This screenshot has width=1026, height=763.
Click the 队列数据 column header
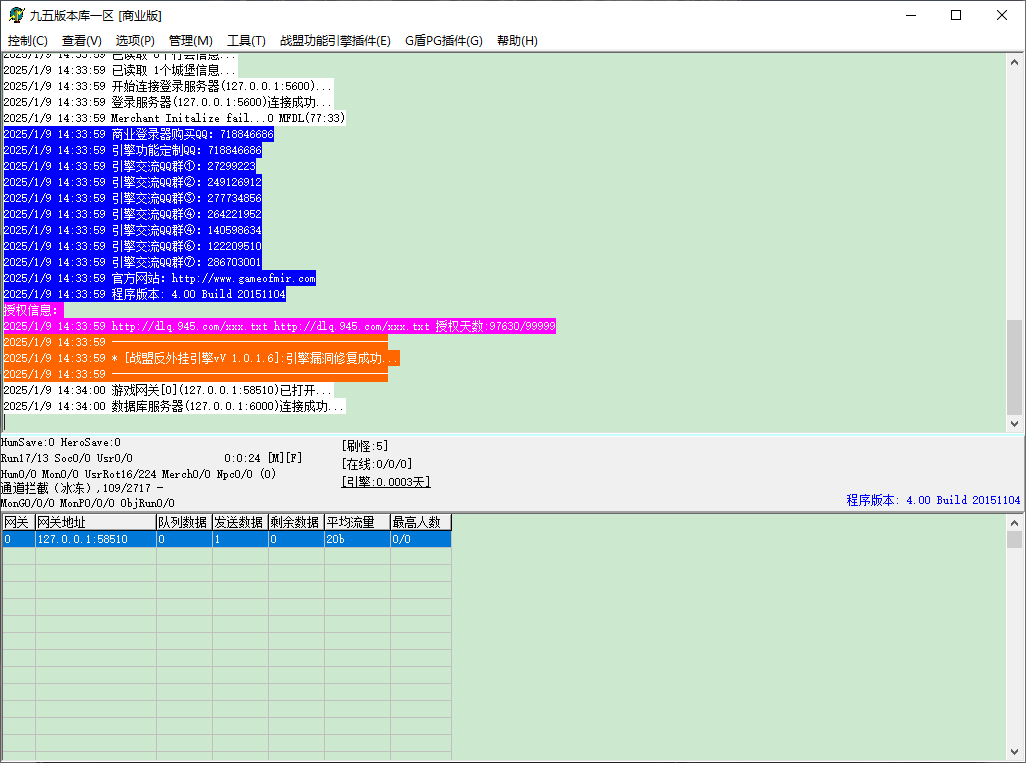(184, 522)
